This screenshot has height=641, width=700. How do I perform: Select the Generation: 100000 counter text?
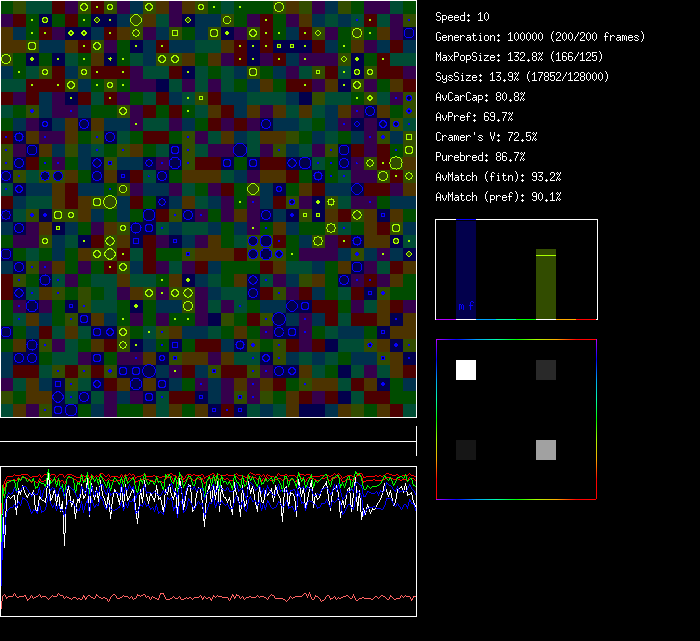[540, 37]
